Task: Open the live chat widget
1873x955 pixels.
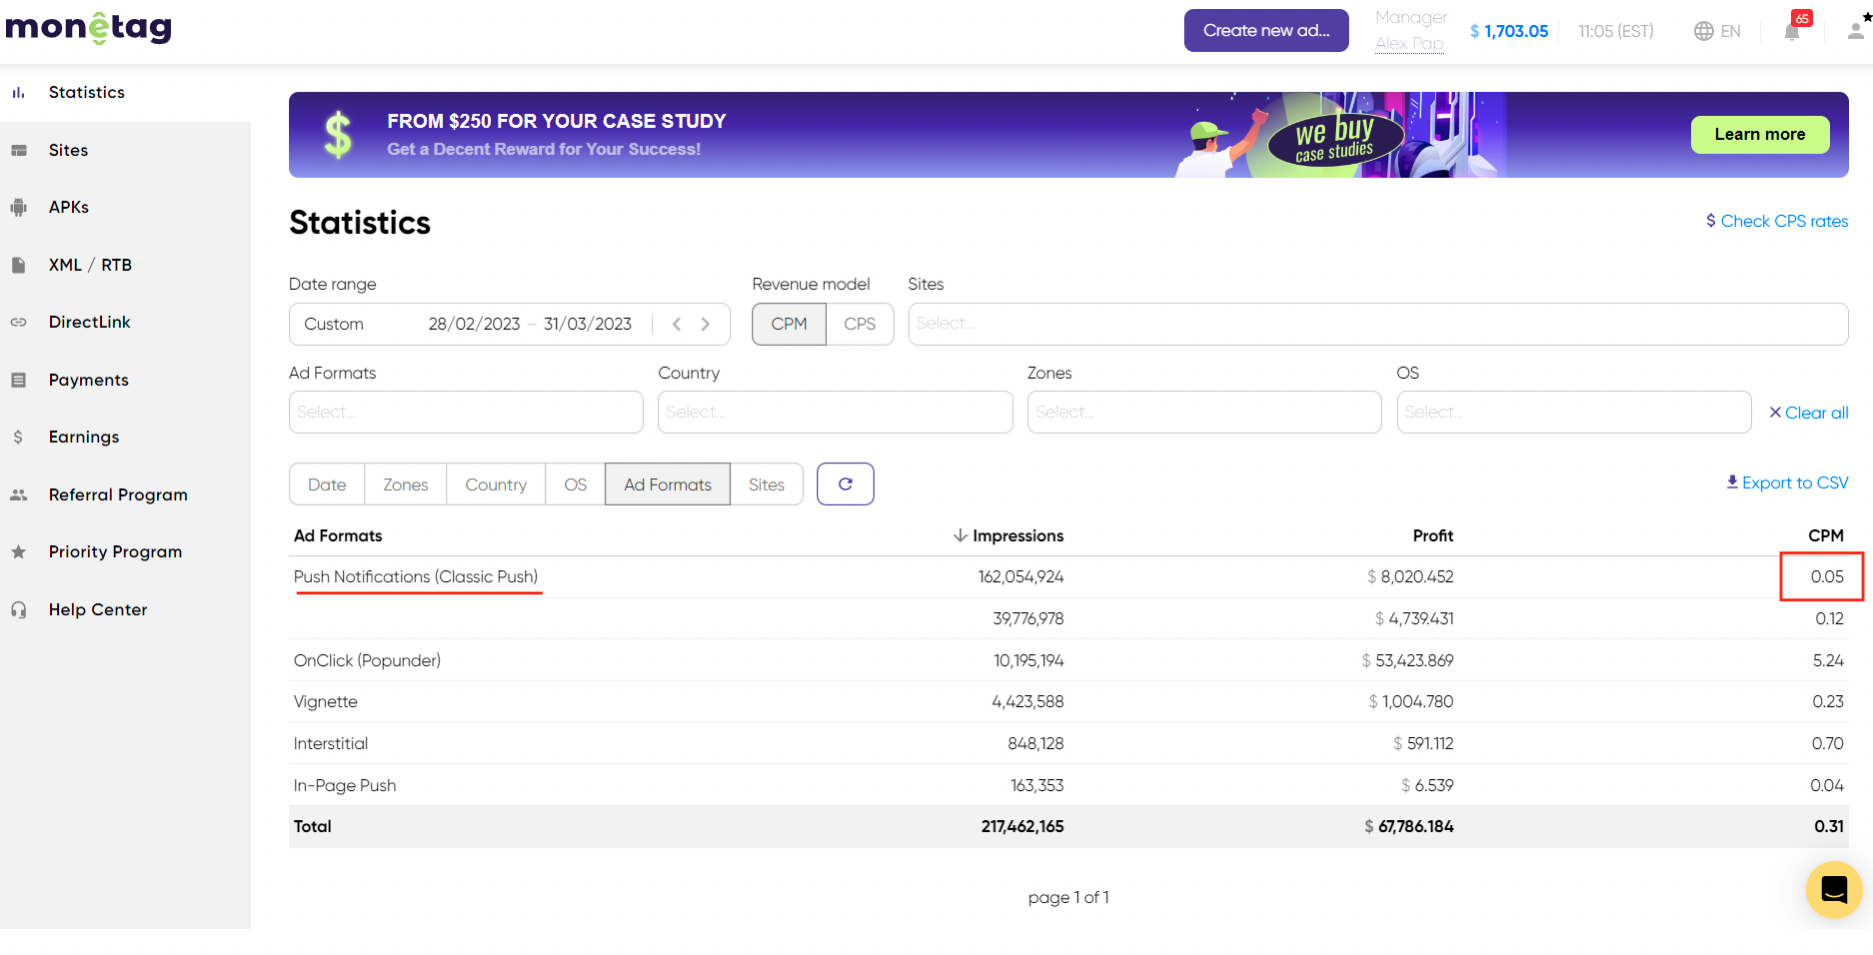Action: point(1833,889)
